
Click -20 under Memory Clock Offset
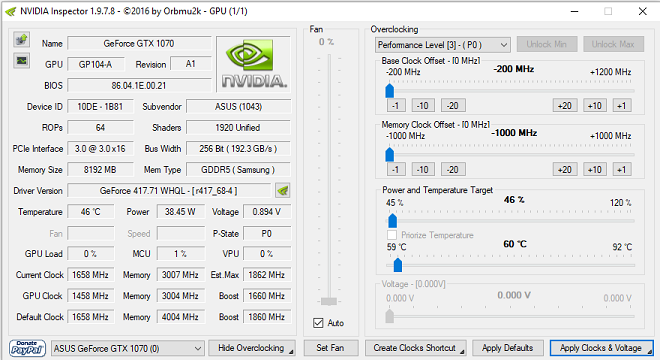(x=453, y=170)
